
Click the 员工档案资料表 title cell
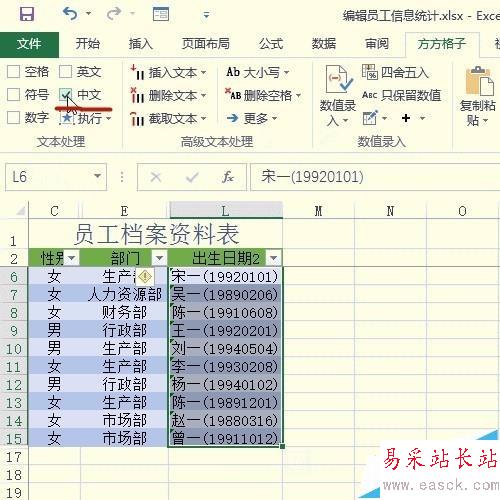point(156,234)
